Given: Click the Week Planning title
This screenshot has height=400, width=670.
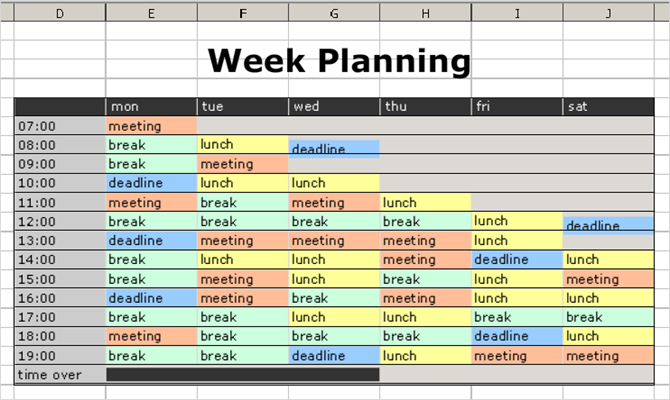Looking at the screenshot, I should click(x=339, y=61).
